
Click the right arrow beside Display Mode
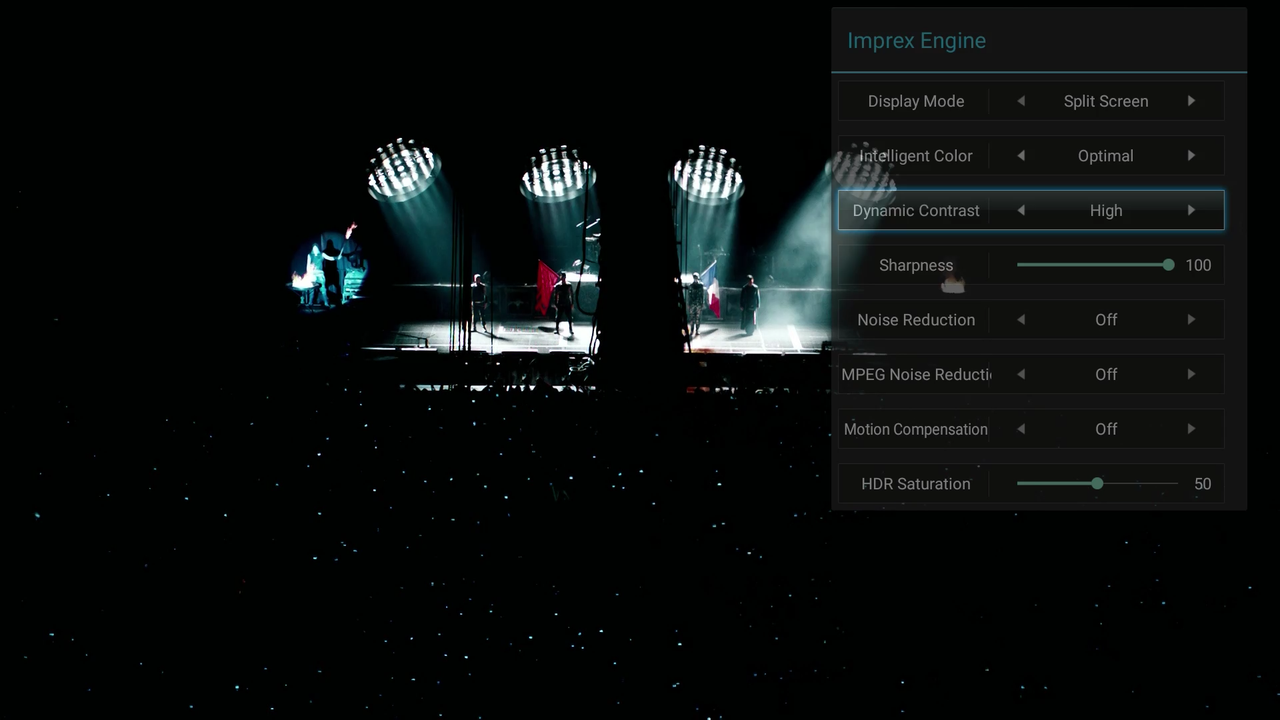[1191, 101]
